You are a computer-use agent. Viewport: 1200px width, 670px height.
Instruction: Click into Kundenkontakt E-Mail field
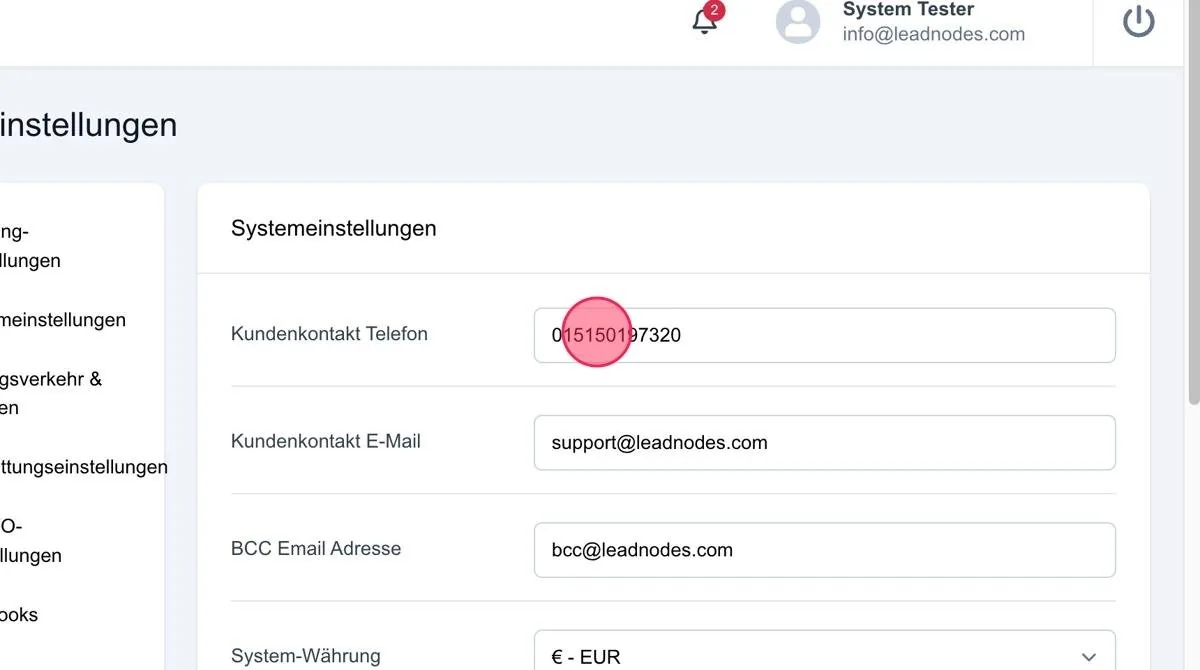click(x=825, y=442)
